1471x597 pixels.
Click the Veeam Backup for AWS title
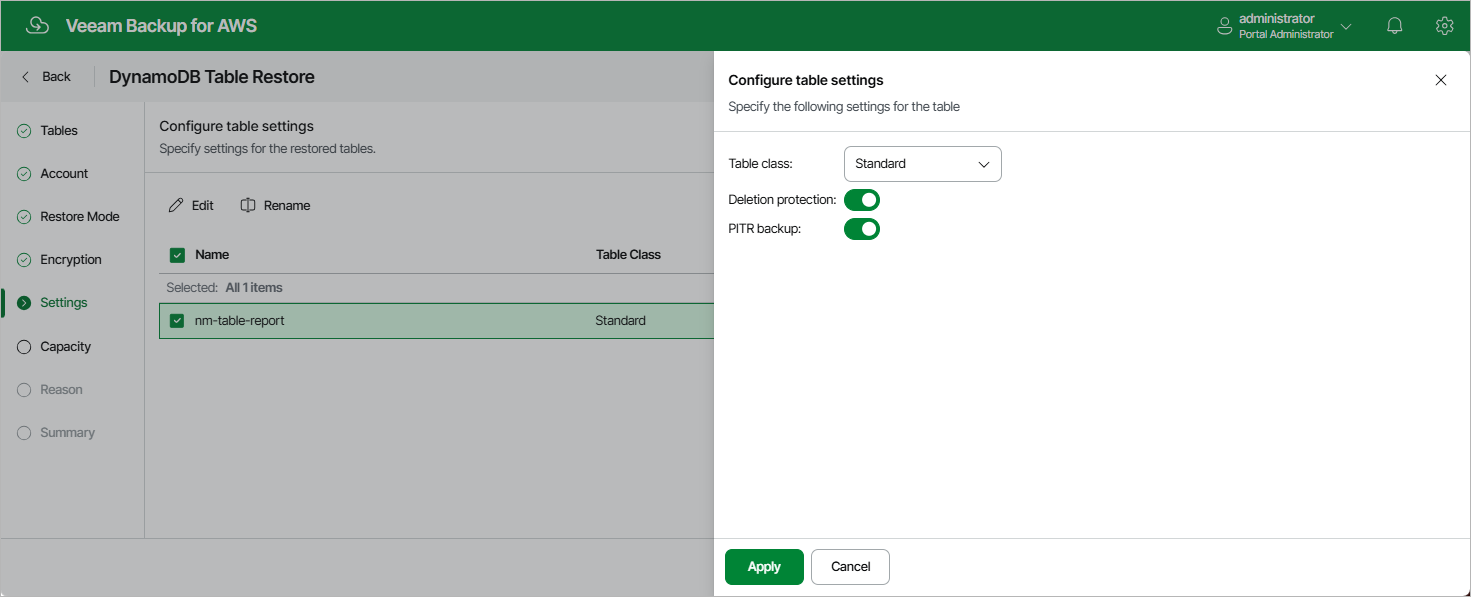[x=161, y=26]
